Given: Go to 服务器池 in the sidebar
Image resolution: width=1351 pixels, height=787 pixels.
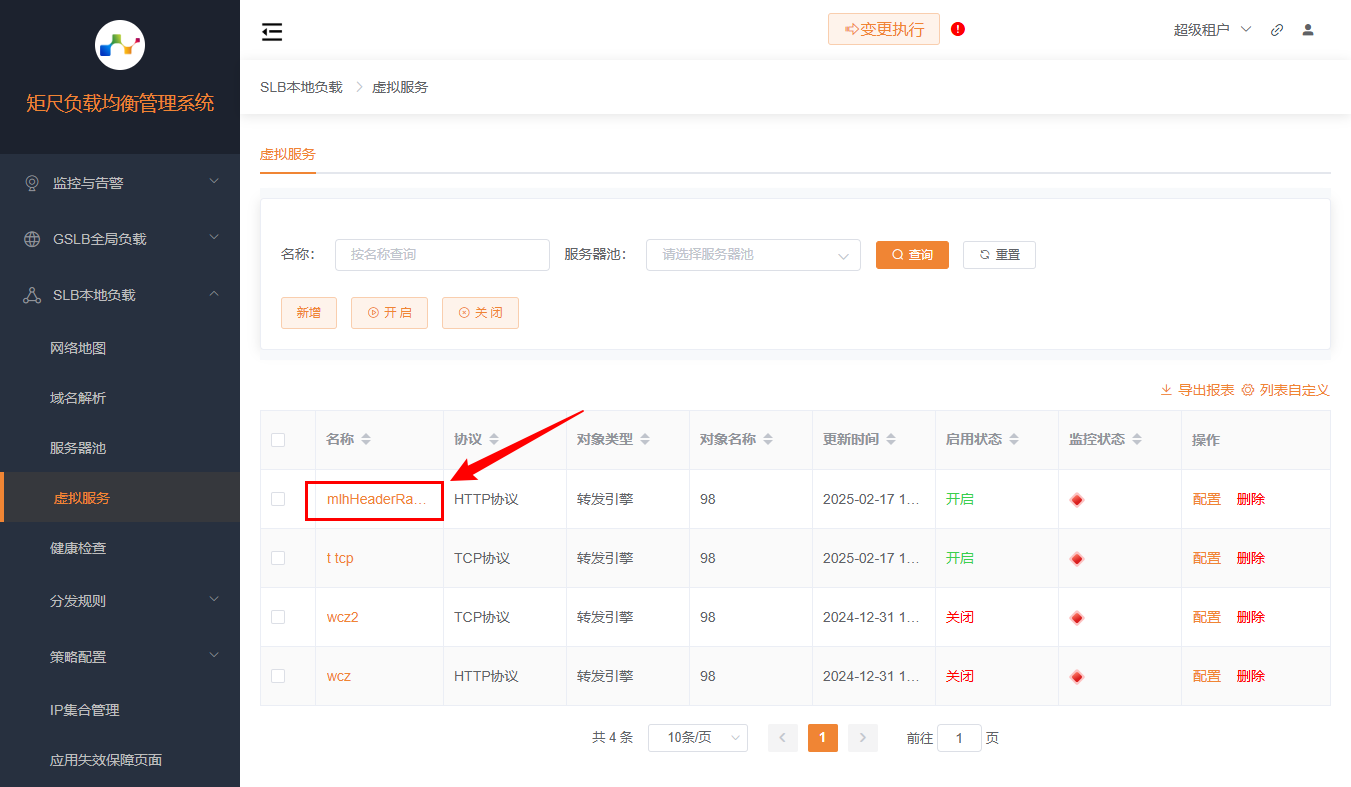Looking at the screenshot, I should pos(78,448).
